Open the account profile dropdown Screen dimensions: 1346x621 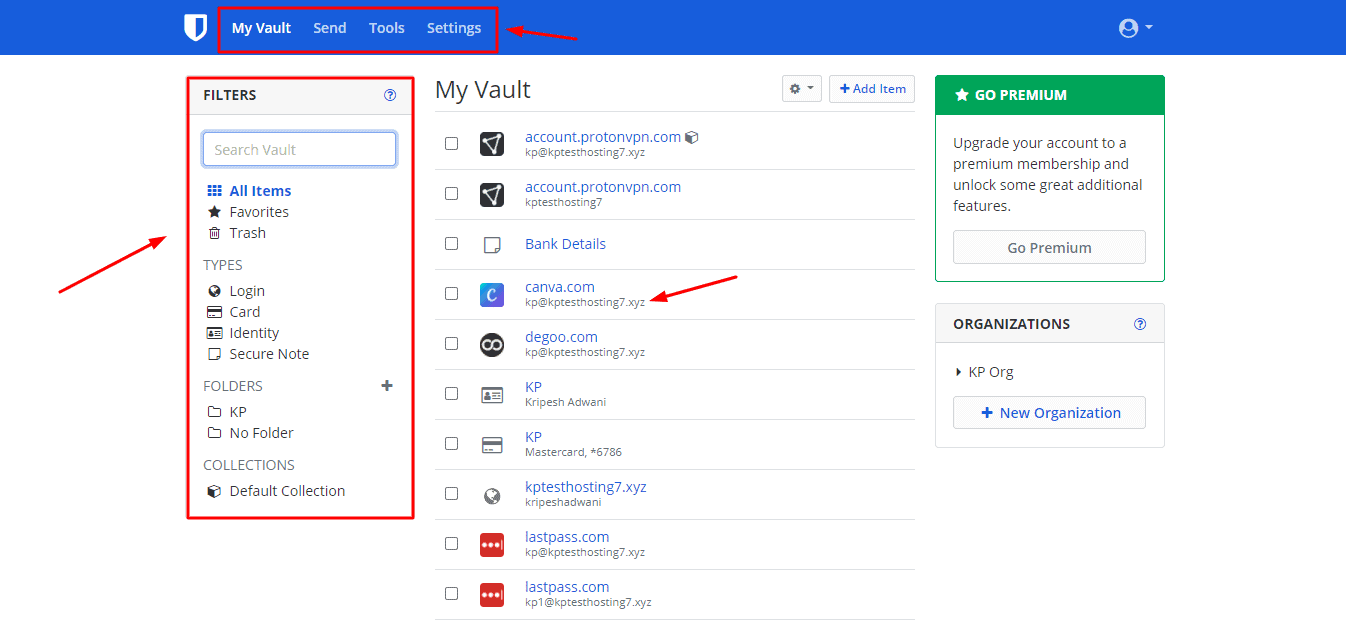1135,28
